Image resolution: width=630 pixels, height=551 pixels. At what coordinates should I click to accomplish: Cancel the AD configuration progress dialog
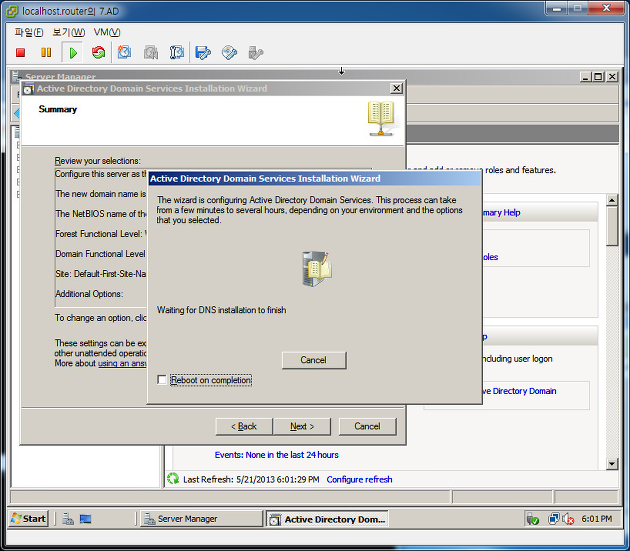[x=314, y=360]
